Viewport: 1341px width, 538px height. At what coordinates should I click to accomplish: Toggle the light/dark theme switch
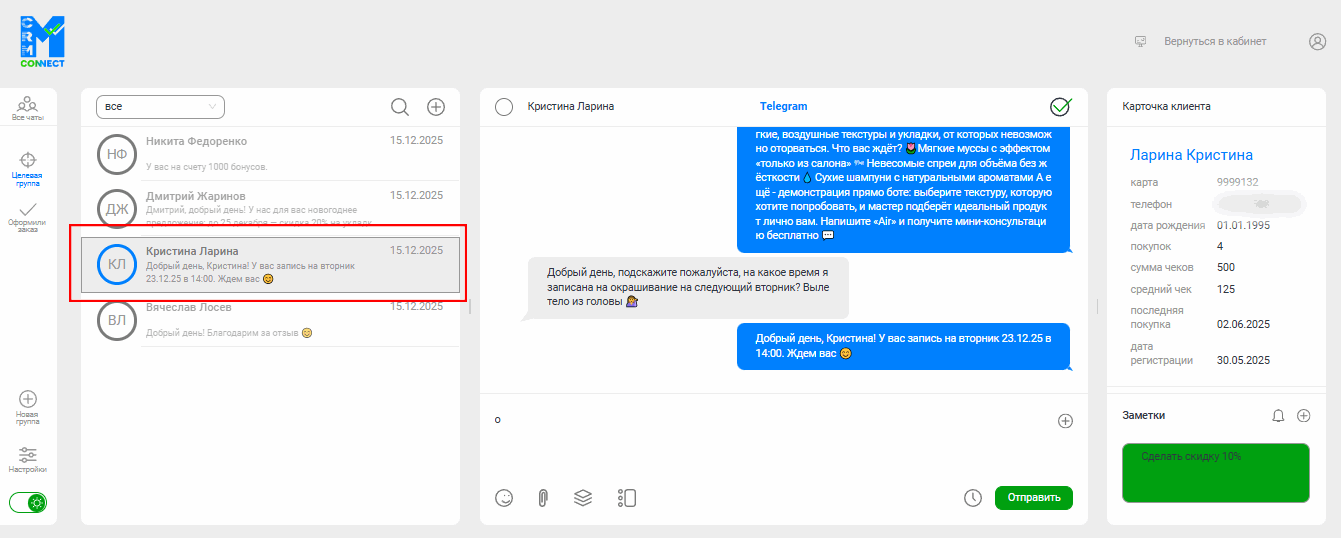(x=28, y=502)
